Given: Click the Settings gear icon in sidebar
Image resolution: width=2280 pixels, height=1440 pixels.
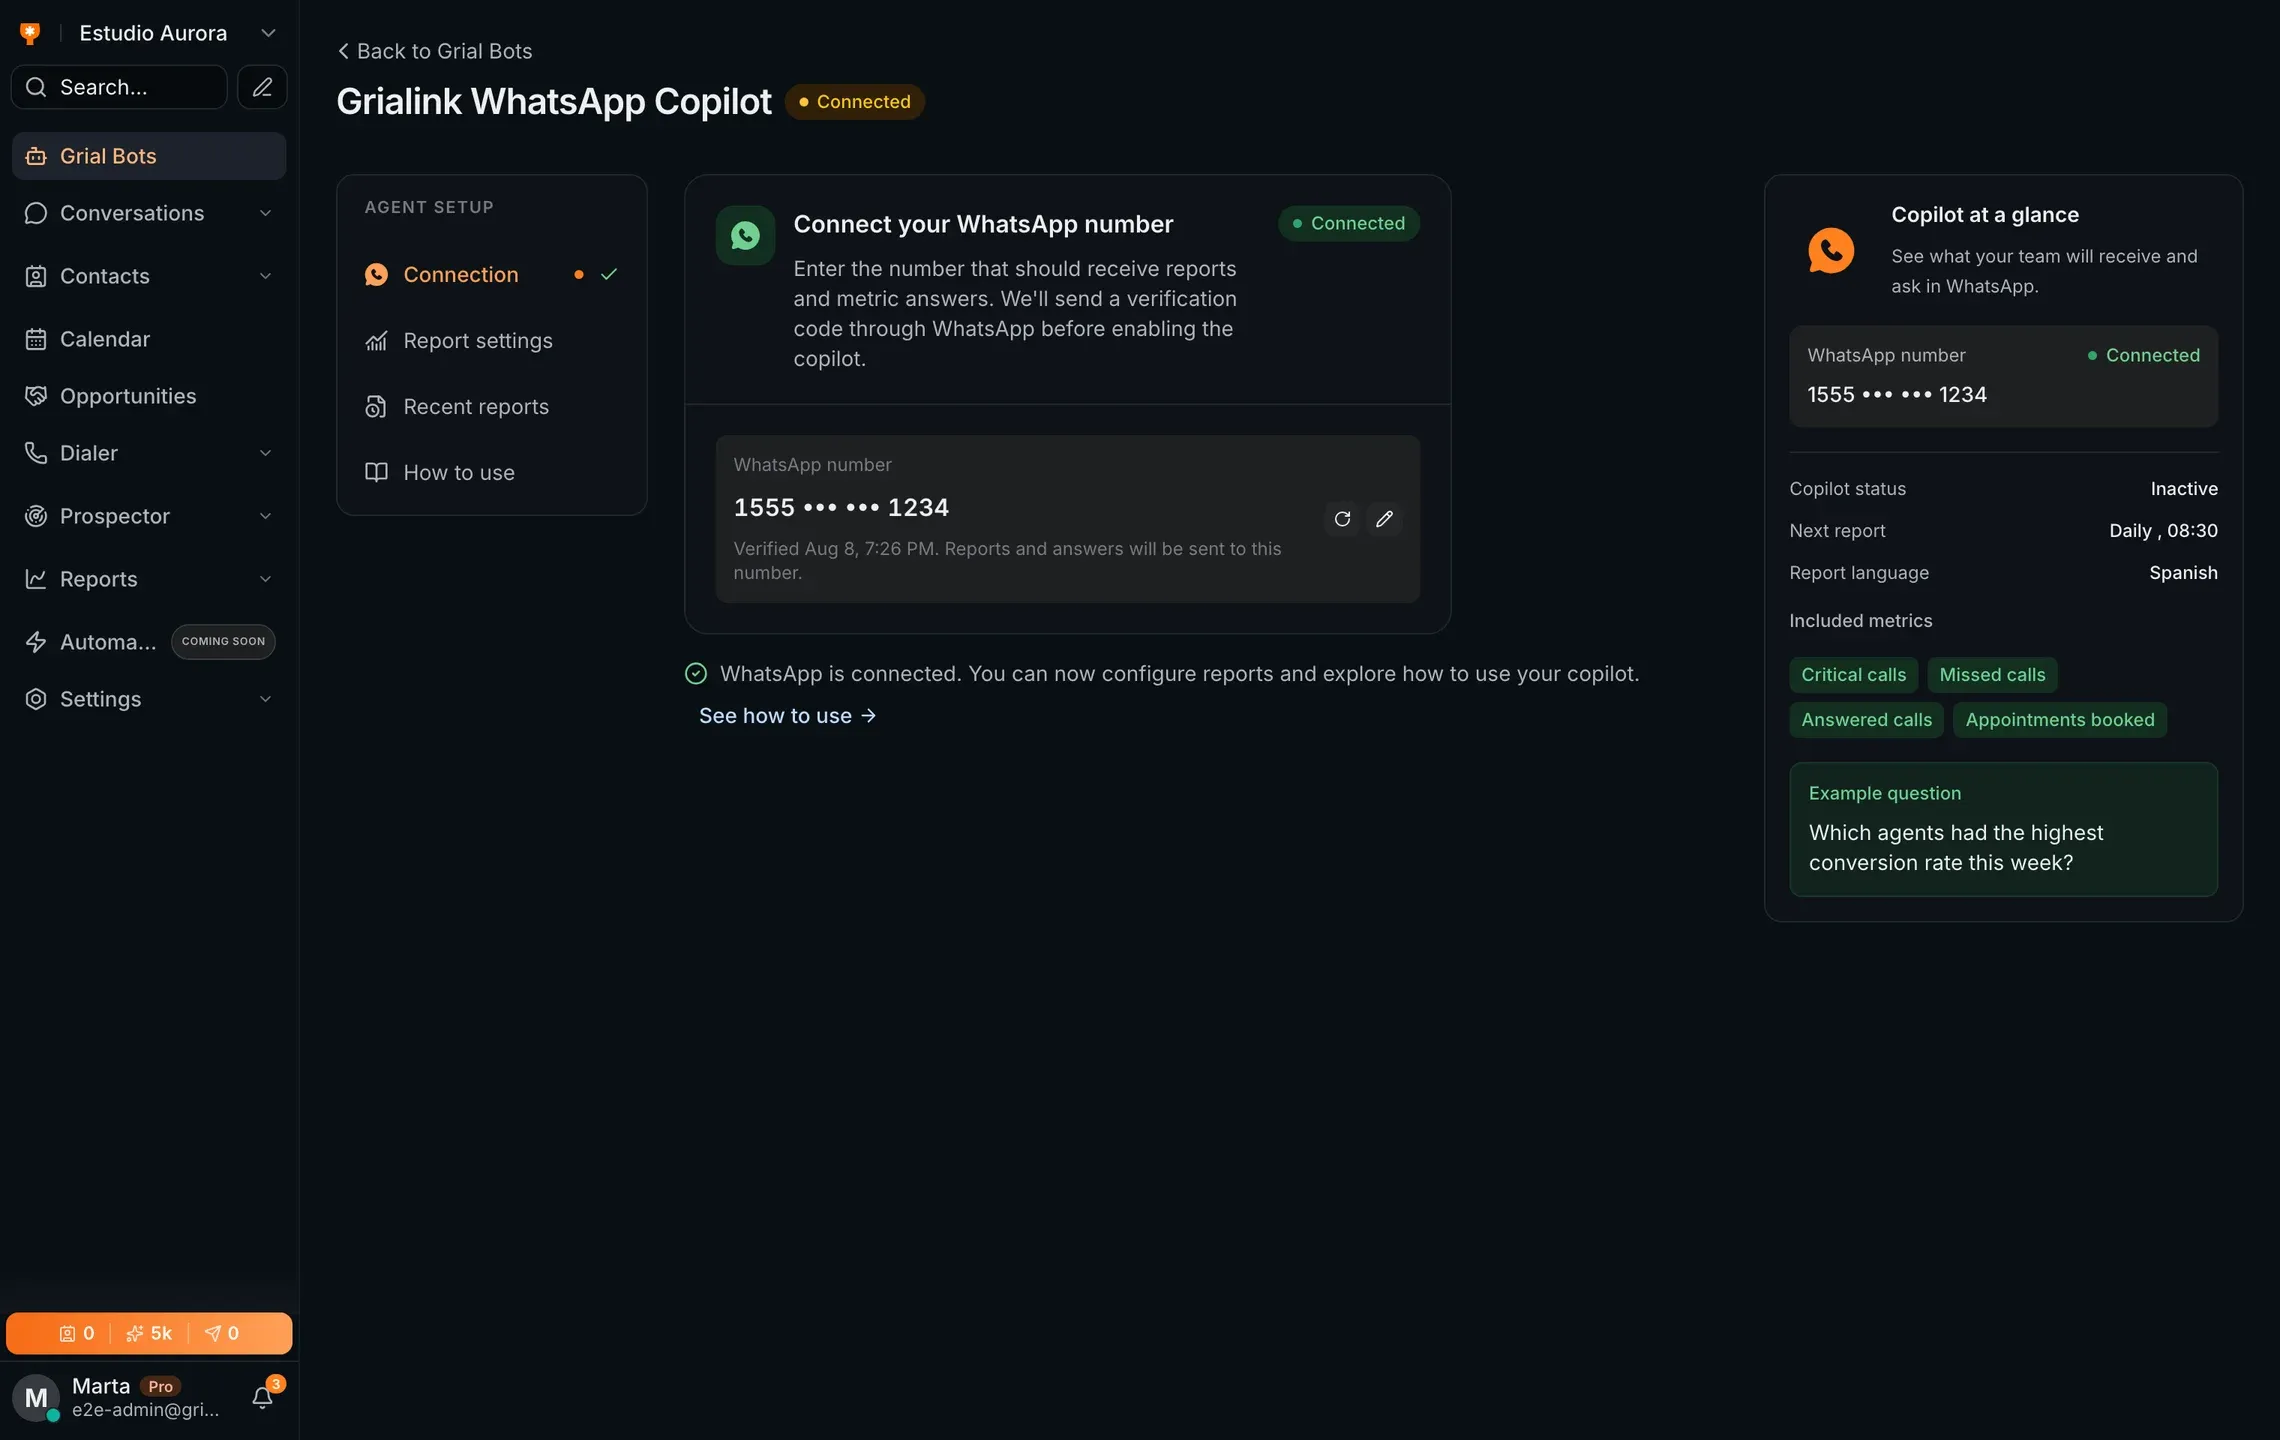Looking at the screenshot, I should click(x=36, y=699).
